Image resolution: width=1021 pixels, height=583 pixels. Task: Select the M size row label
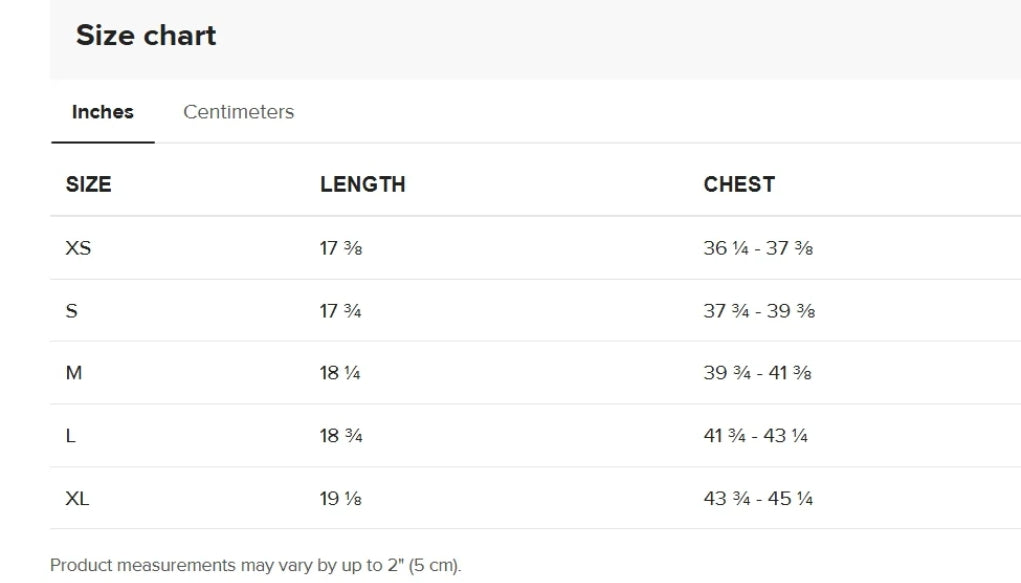pyautogui.click(x=74, y=373)
